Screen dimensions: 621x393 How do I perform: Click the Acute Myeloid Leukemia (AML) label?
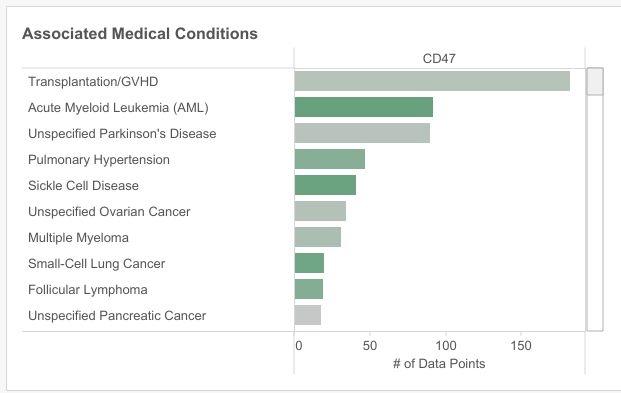[x=118, y=108]
